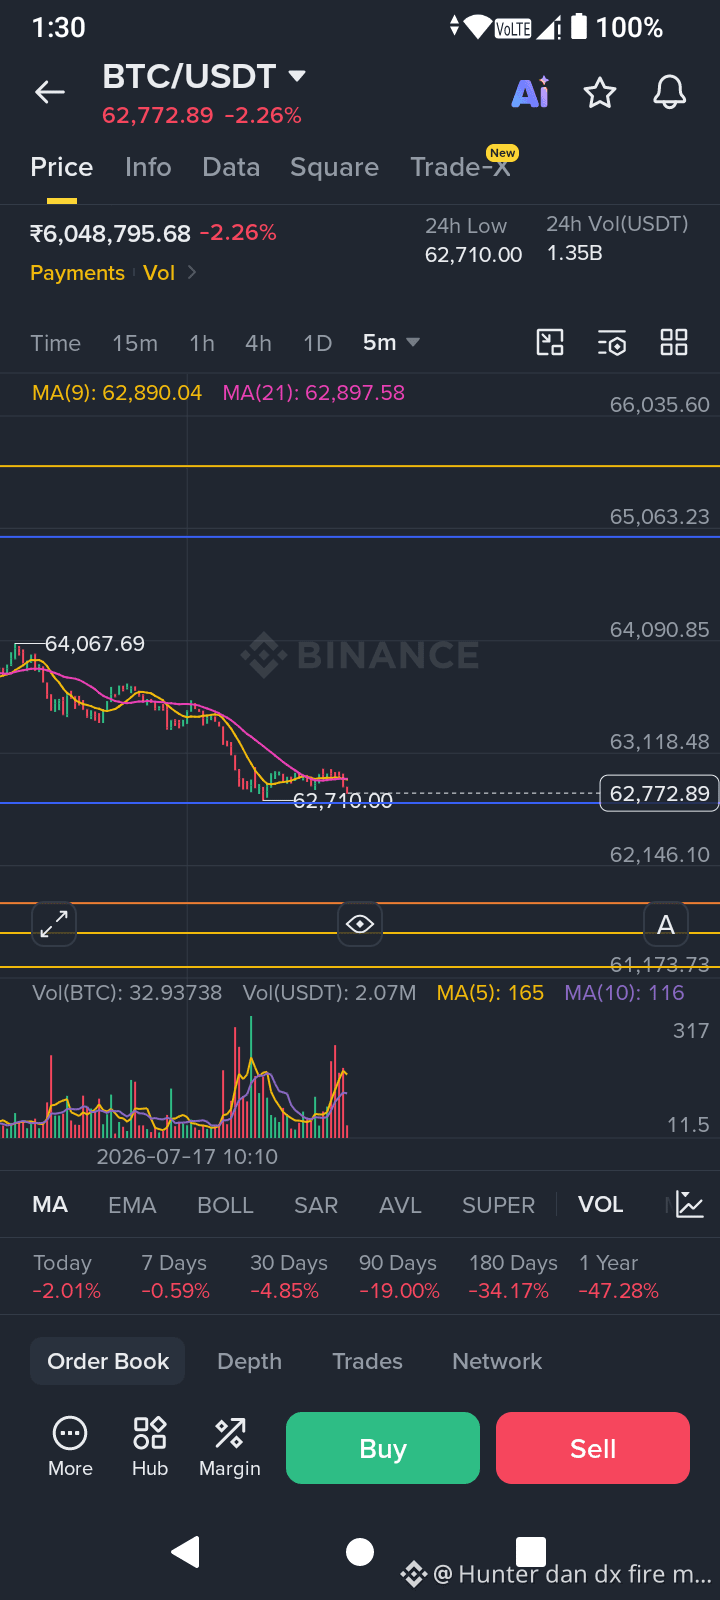Tap the current price label 62,772.89 on axis
The height and width of the screenshot is (1600, 720).
659,793
